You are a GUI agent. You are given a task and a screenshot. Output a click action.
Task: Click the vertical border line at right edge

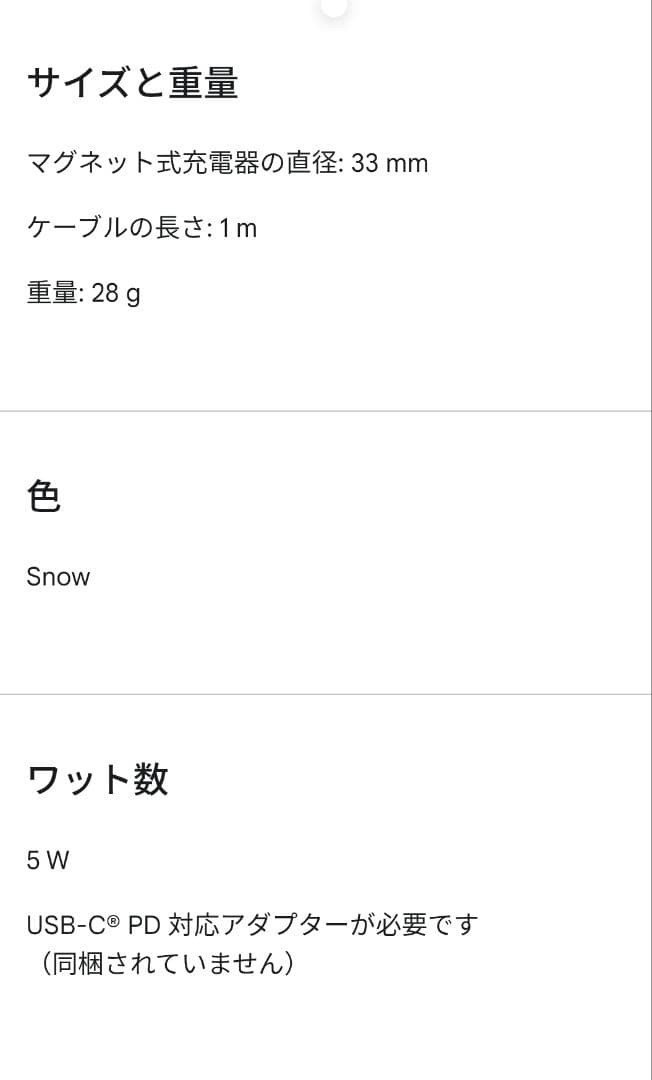click(x=650, y=540)
